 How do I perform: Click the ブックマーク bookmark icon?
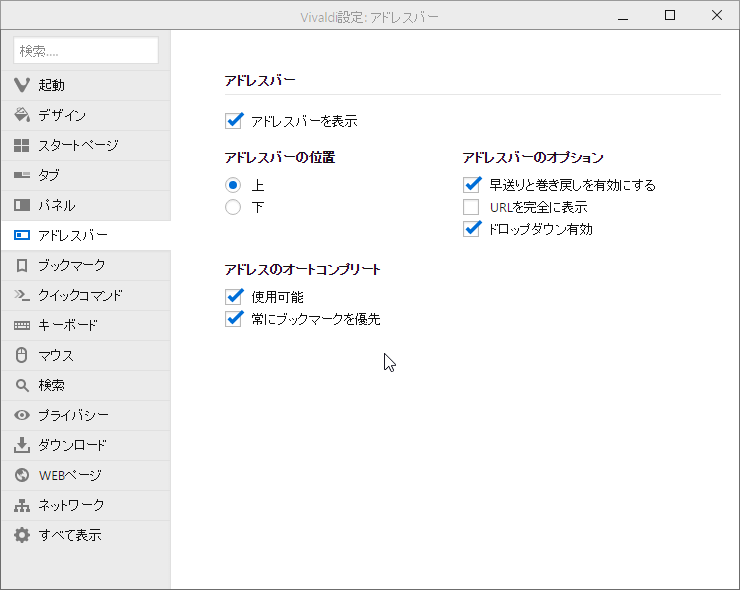click(x=22, y=265)
